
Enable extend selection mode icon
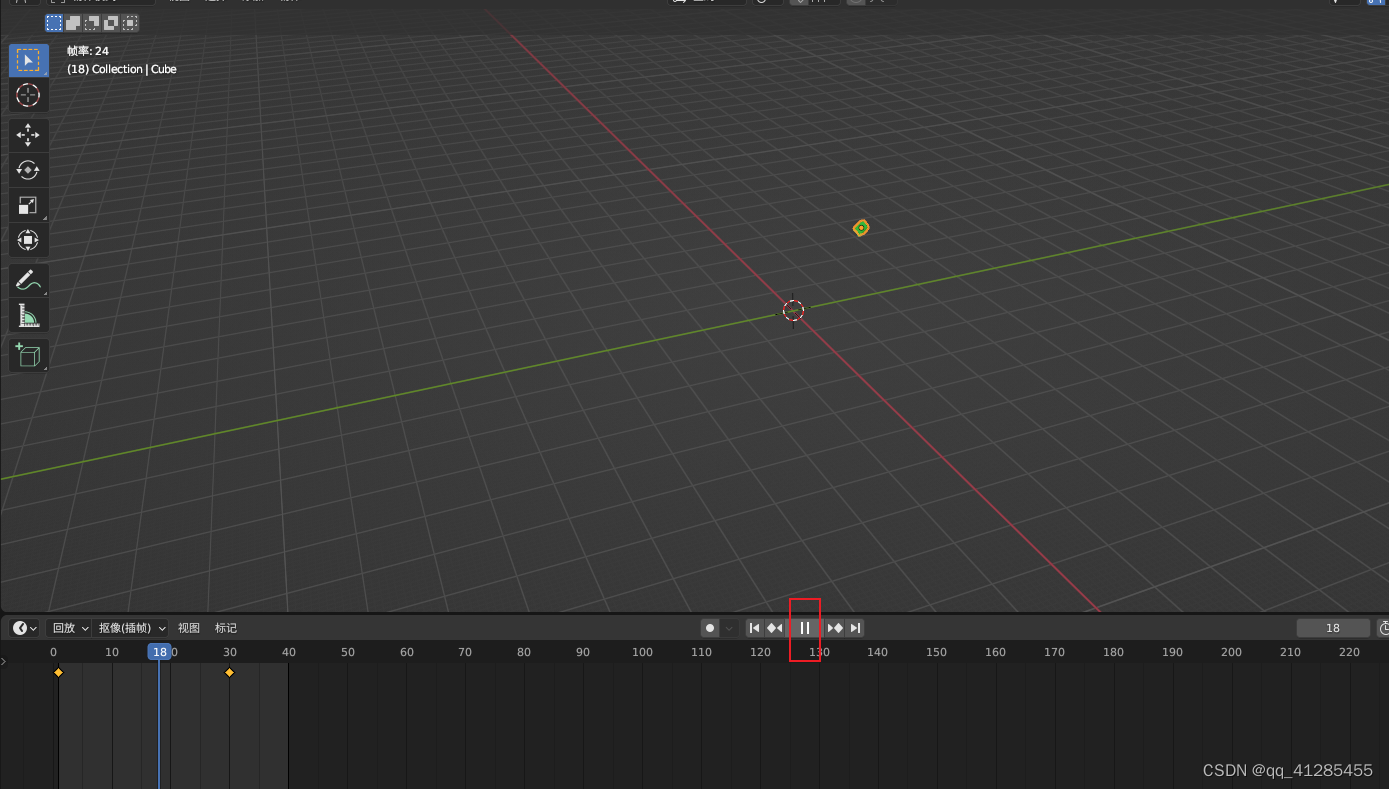[73, 23]
